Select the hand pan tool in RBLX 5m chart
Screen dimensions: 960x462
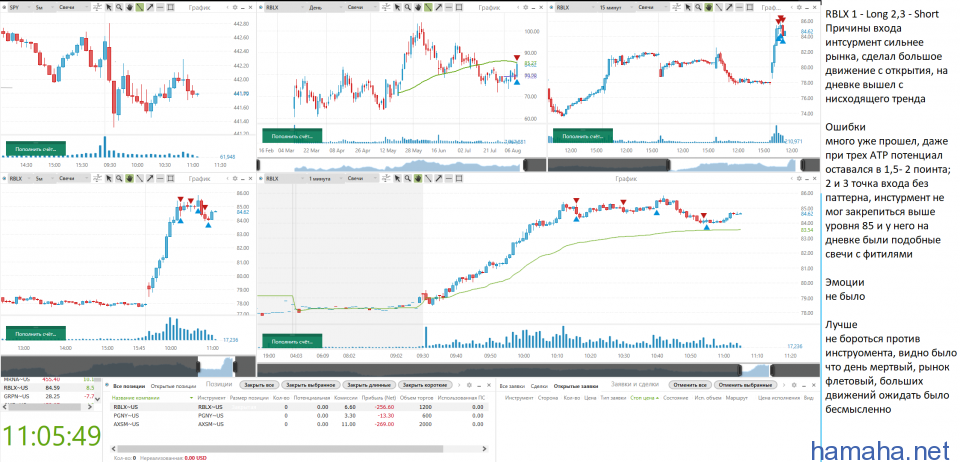(x=129, y=179)
